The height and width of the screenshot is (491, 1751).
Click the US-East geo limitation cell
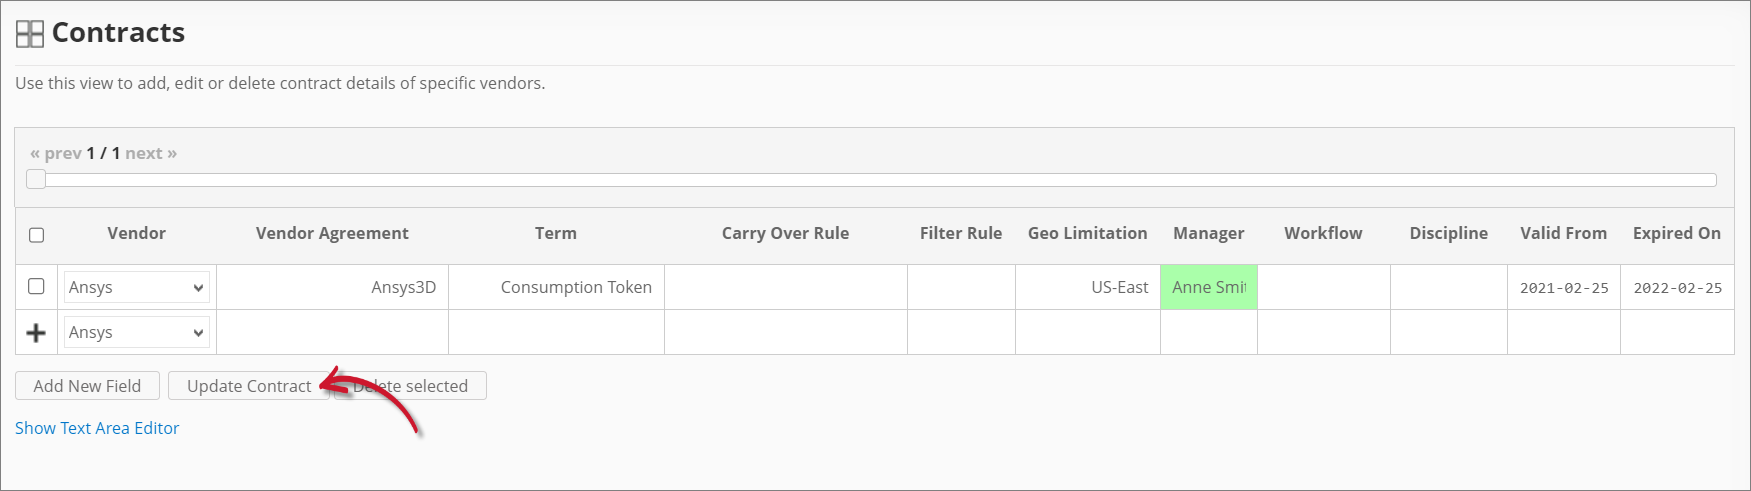[x=1119, y=287]
